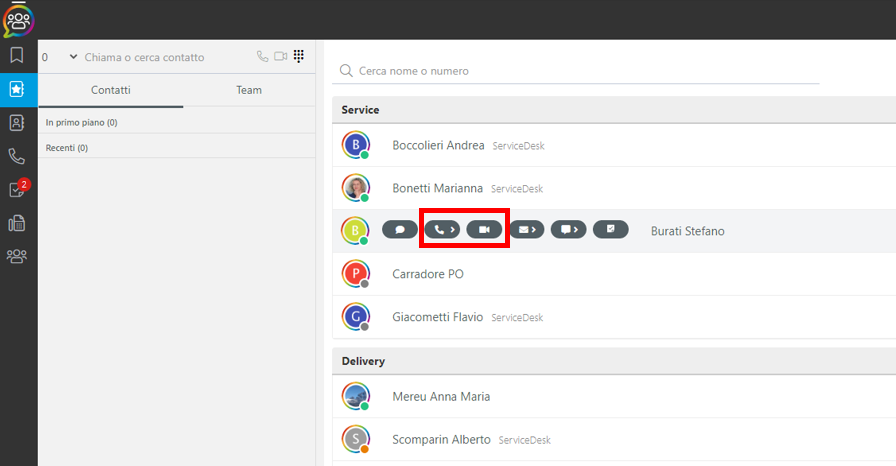Select the Contatti tab
Screen dimensions: 896x466
point(111,90)
